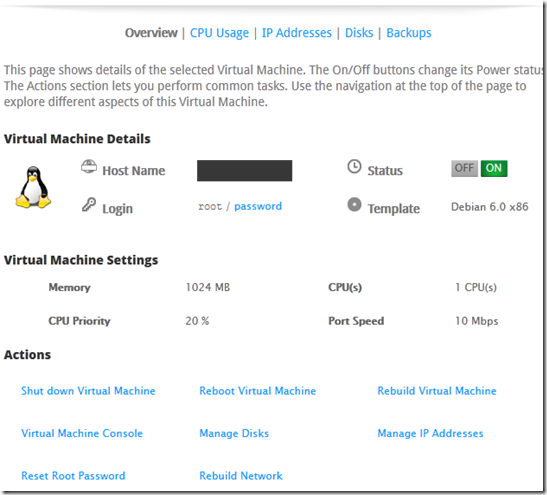Open the CPU Usage tab

coord(219,33)
